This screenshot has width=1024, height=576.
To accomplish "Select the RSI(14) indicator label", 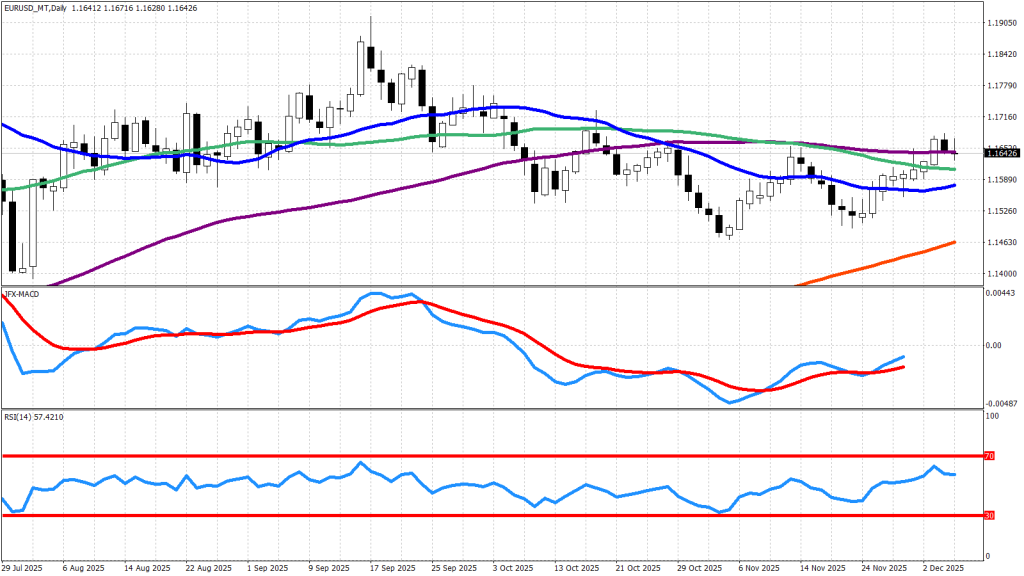I will tap(20, 416).
